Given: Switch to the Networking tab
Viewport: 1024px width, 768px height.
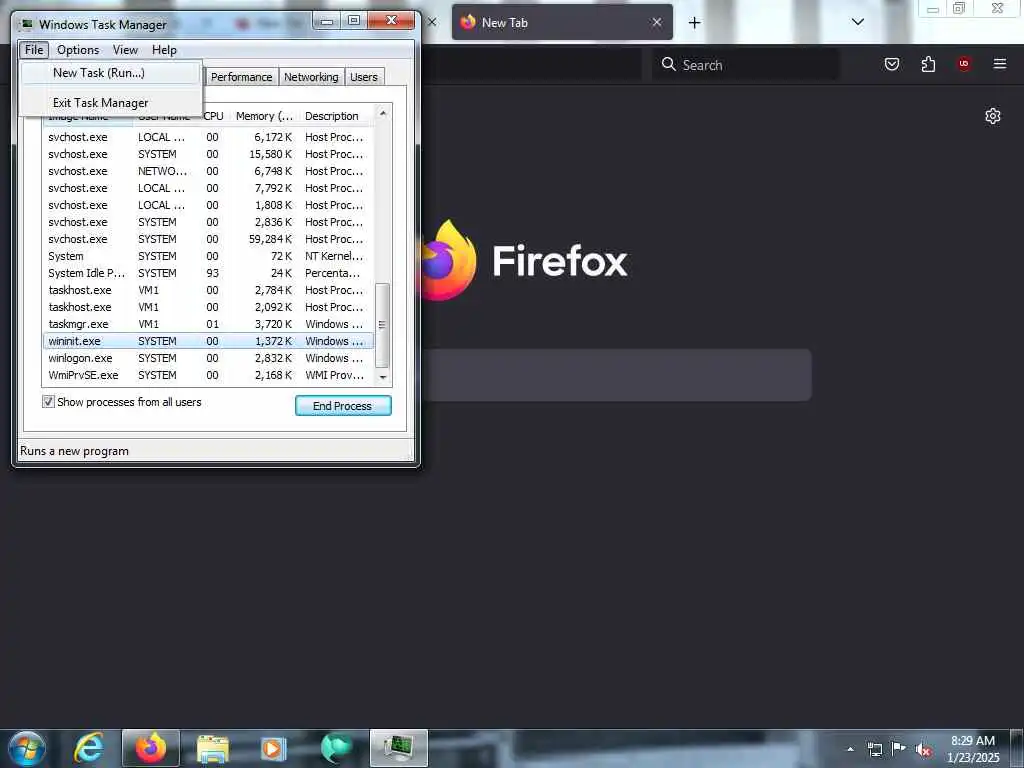Looking at the screenshot, I should tap(311, 77).
